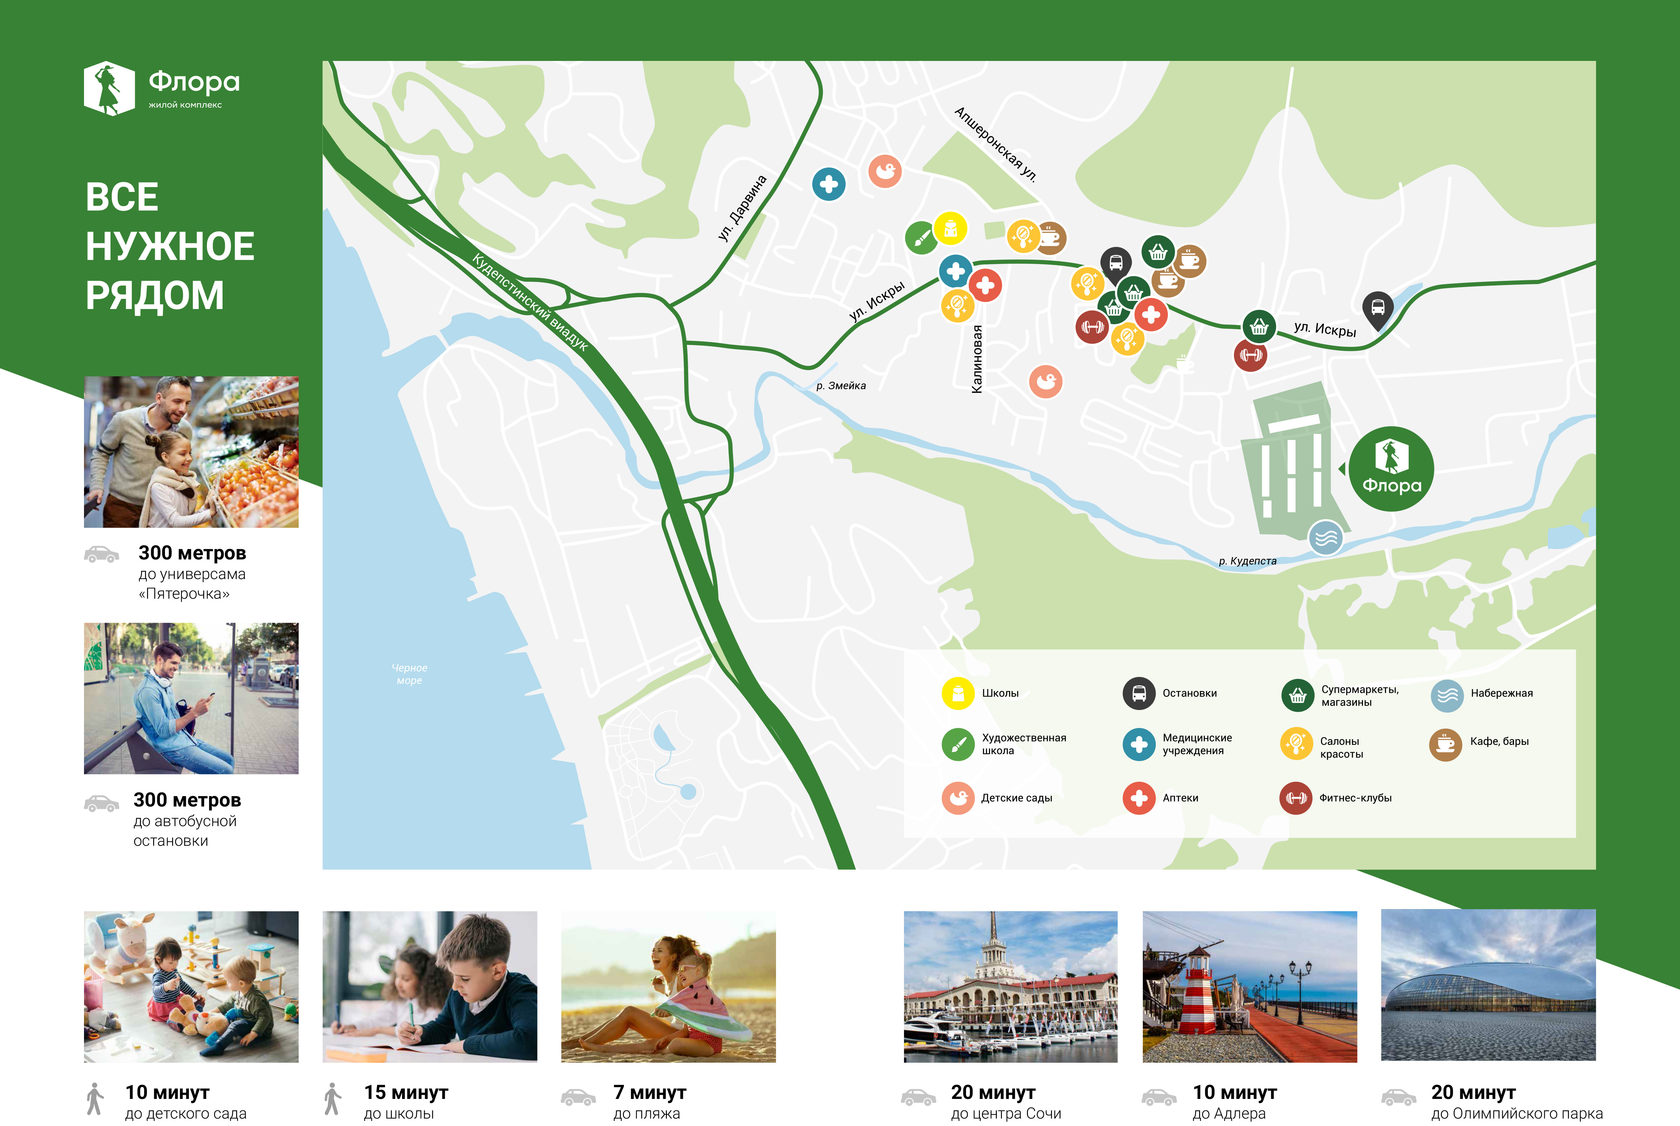1680x1126 pixels.
Task: Click the 20 минут до центра Сочи text
Action: pyautogui.click(x=1006, y=1102)
